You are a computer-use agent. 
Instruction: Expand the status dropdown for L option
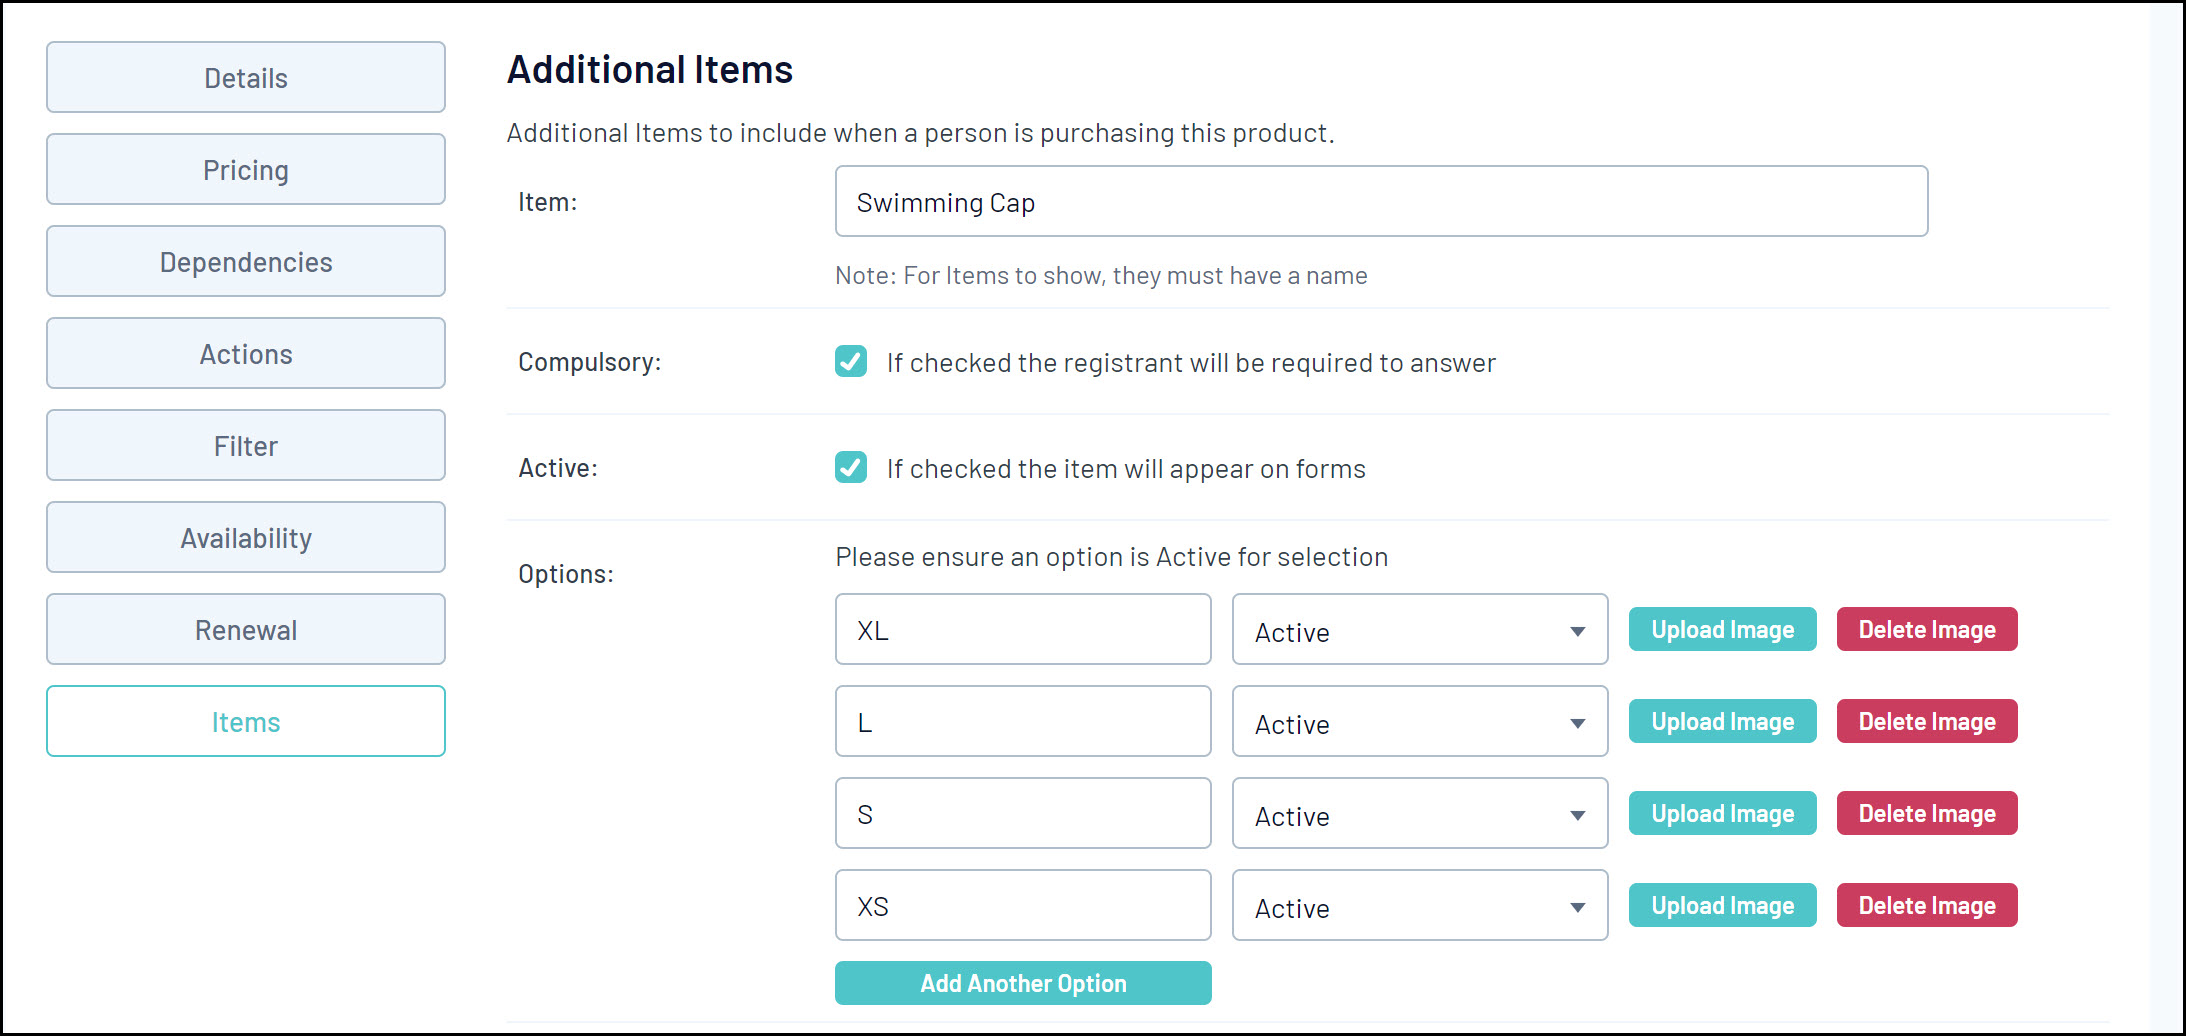click(x=1419, y=722)
